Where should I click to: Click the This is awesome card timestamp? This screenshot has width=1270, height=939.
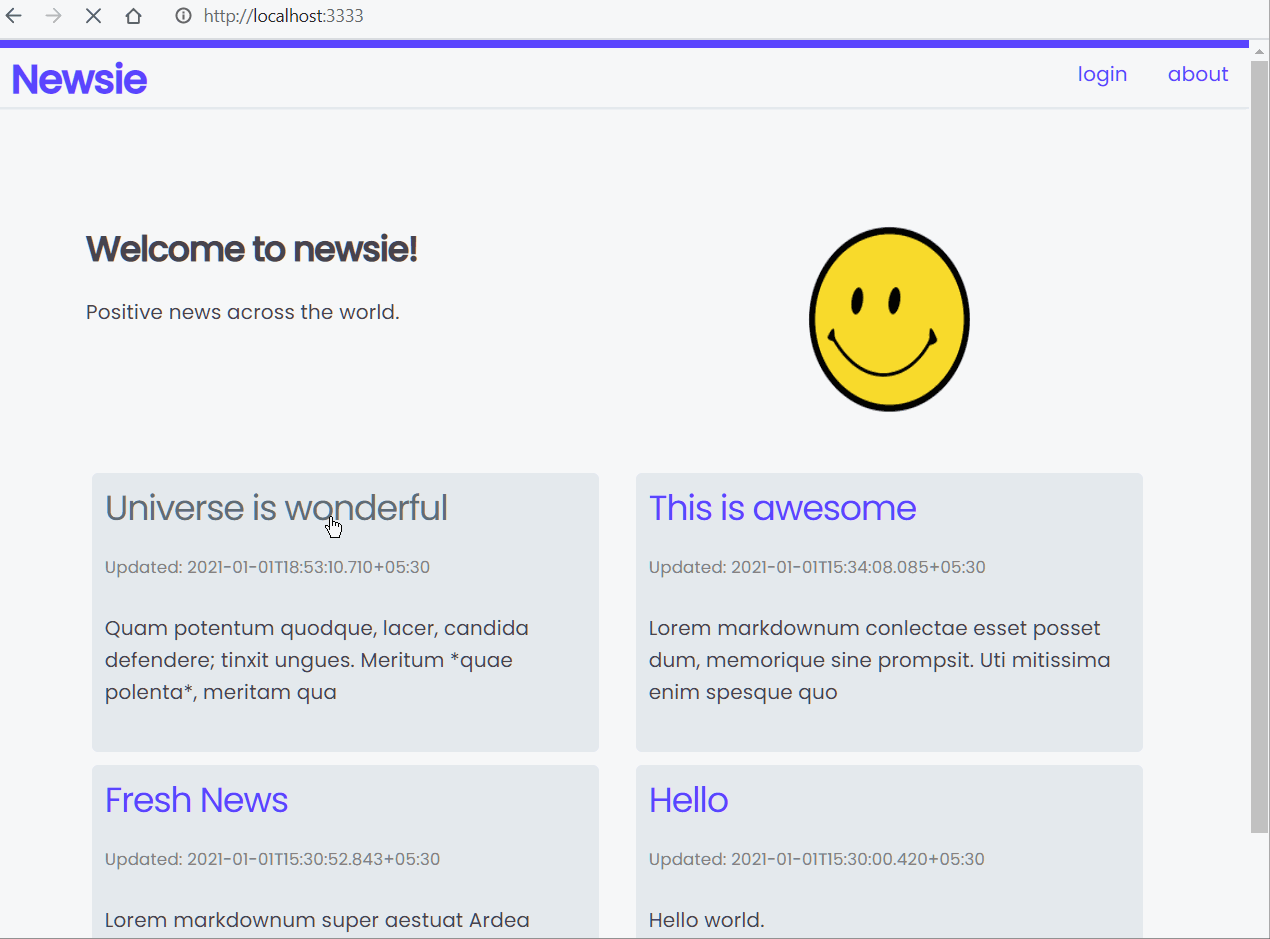(817, 567)
